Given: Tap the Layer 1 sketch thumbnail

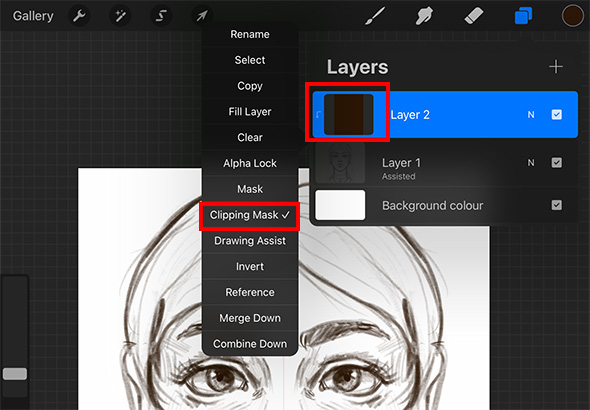Looking at the screenshot, I should 340,162.
